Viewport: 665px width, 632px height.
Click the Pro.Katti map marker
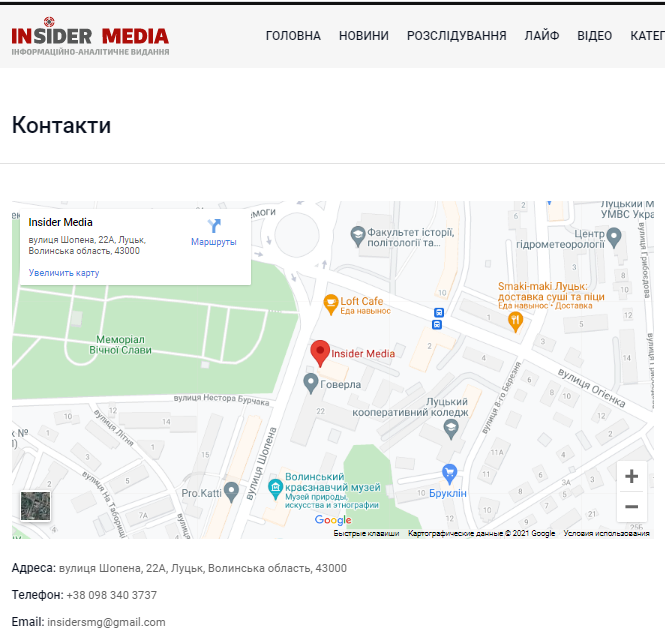tap(232, 491)
